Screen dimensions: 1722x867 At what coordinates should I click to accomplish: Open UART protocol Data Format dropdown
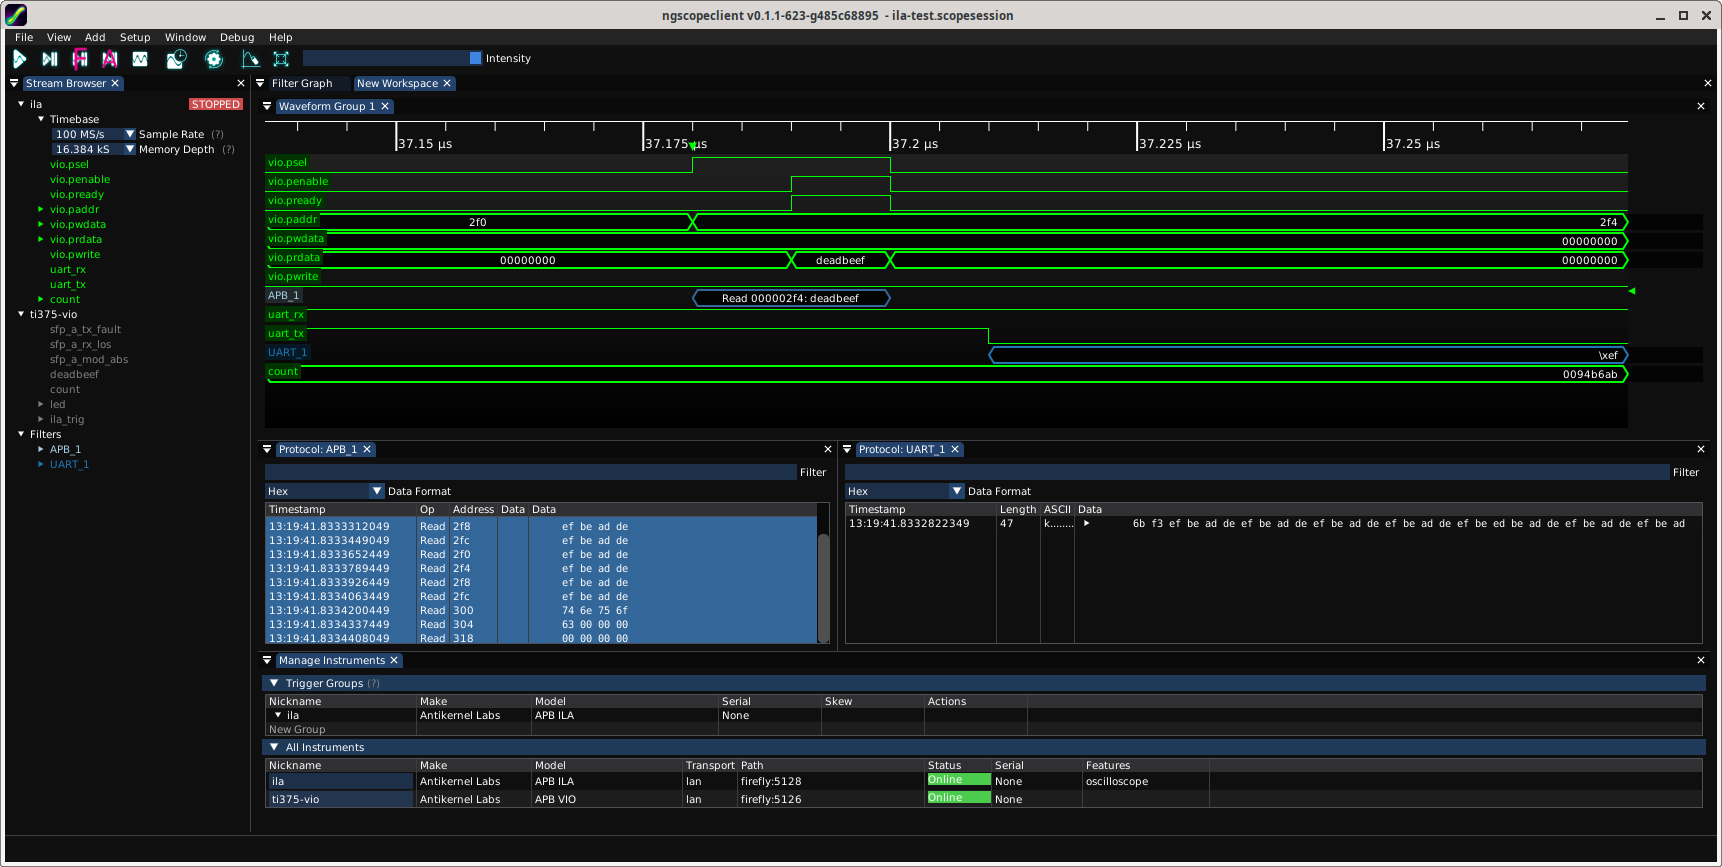[957, 491]
